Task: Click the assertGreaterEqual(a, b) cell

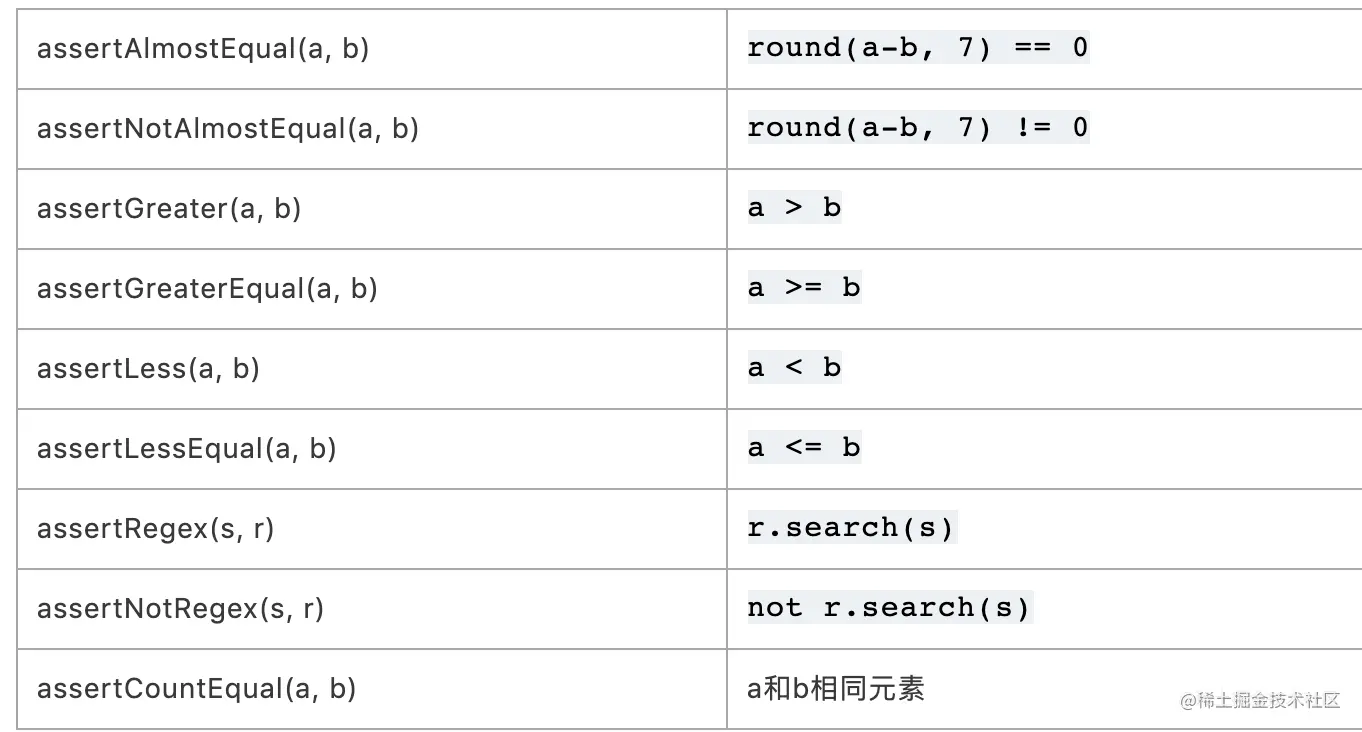Action: coord(207,288)
